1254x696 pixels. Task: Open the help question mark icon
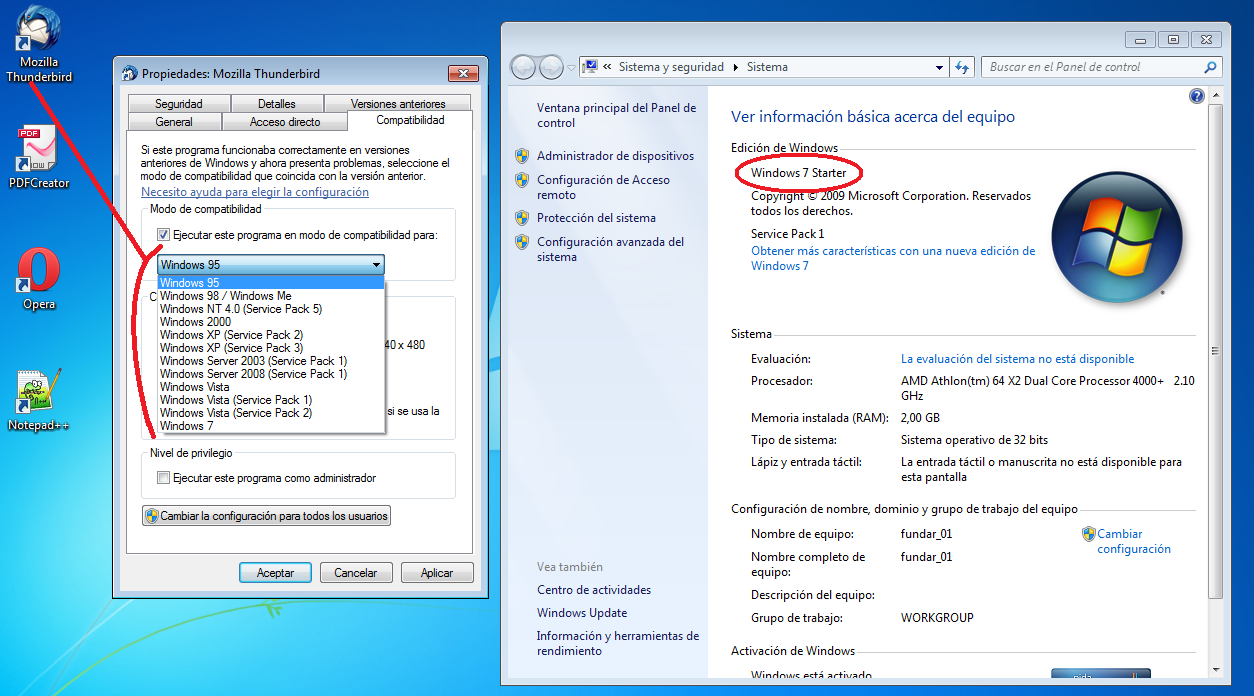tap(1197, 96)
